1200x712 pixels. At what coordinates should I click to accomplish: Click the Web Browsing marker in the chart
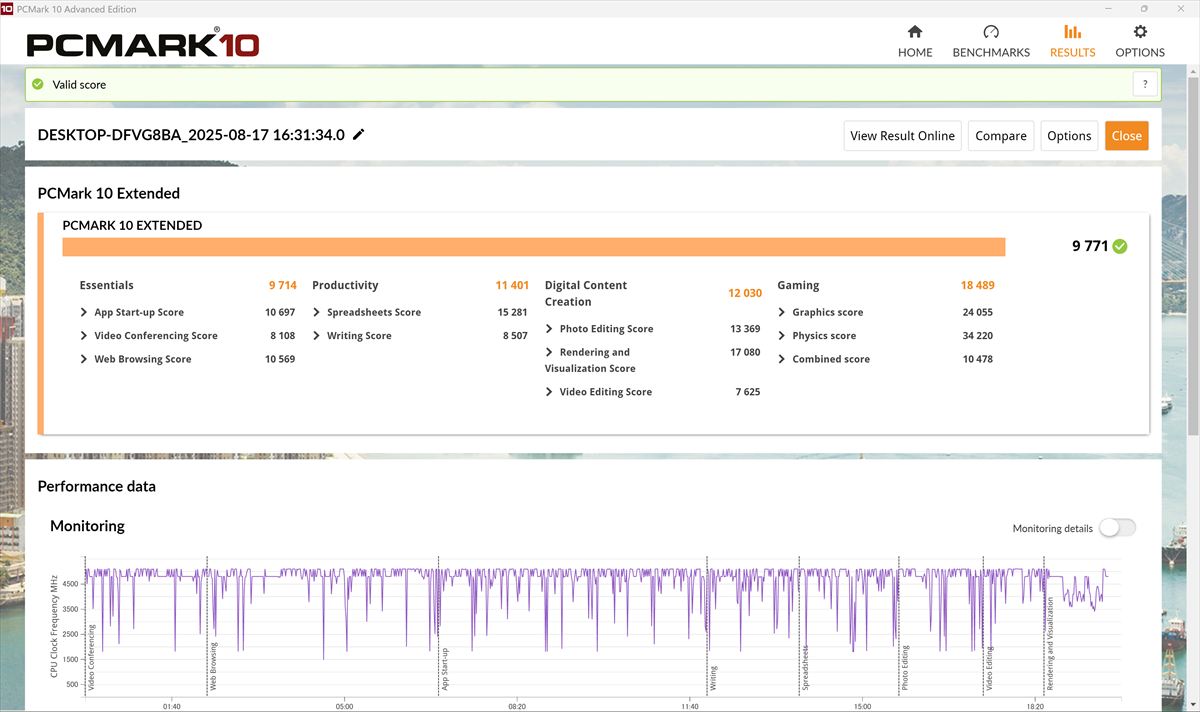(213, 667)
